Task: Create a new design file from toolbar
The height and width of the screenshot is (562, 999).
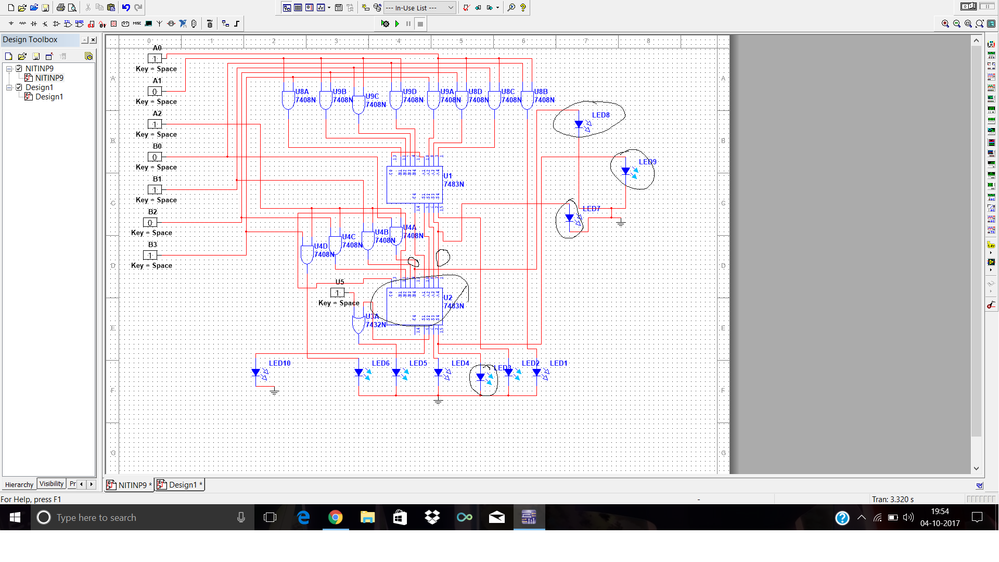Action: pyautogui.click(x=11, y=8)
